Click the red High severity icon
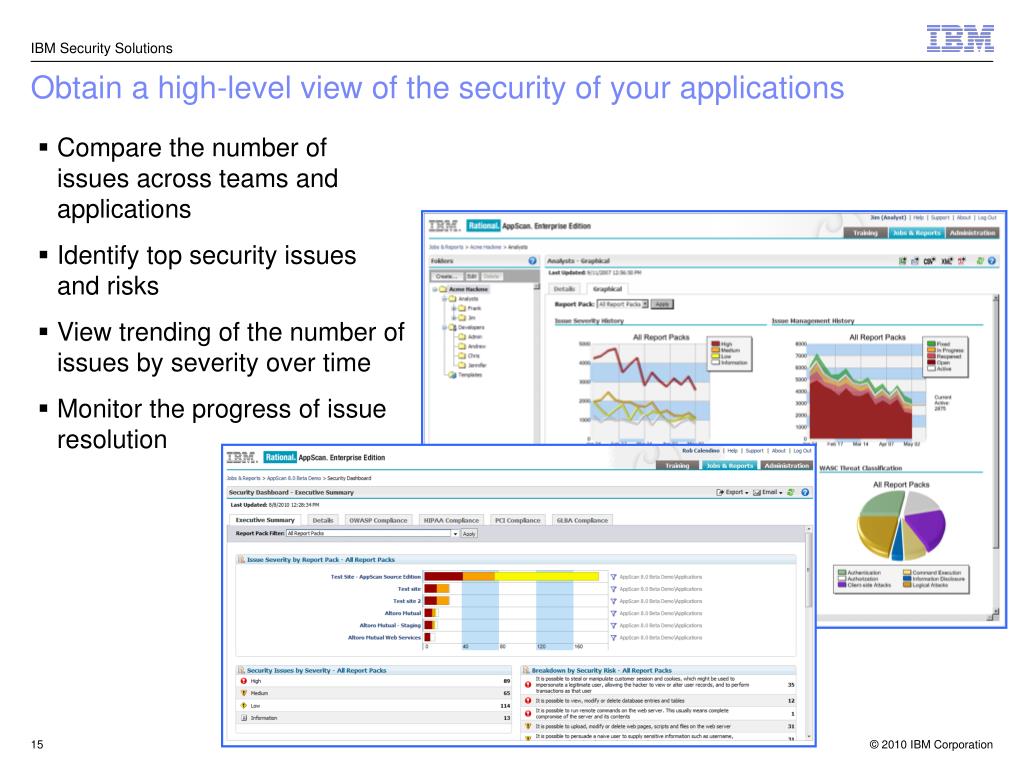Image resolution: width=1024 pixels, height=768 pixels. [244, 681]
